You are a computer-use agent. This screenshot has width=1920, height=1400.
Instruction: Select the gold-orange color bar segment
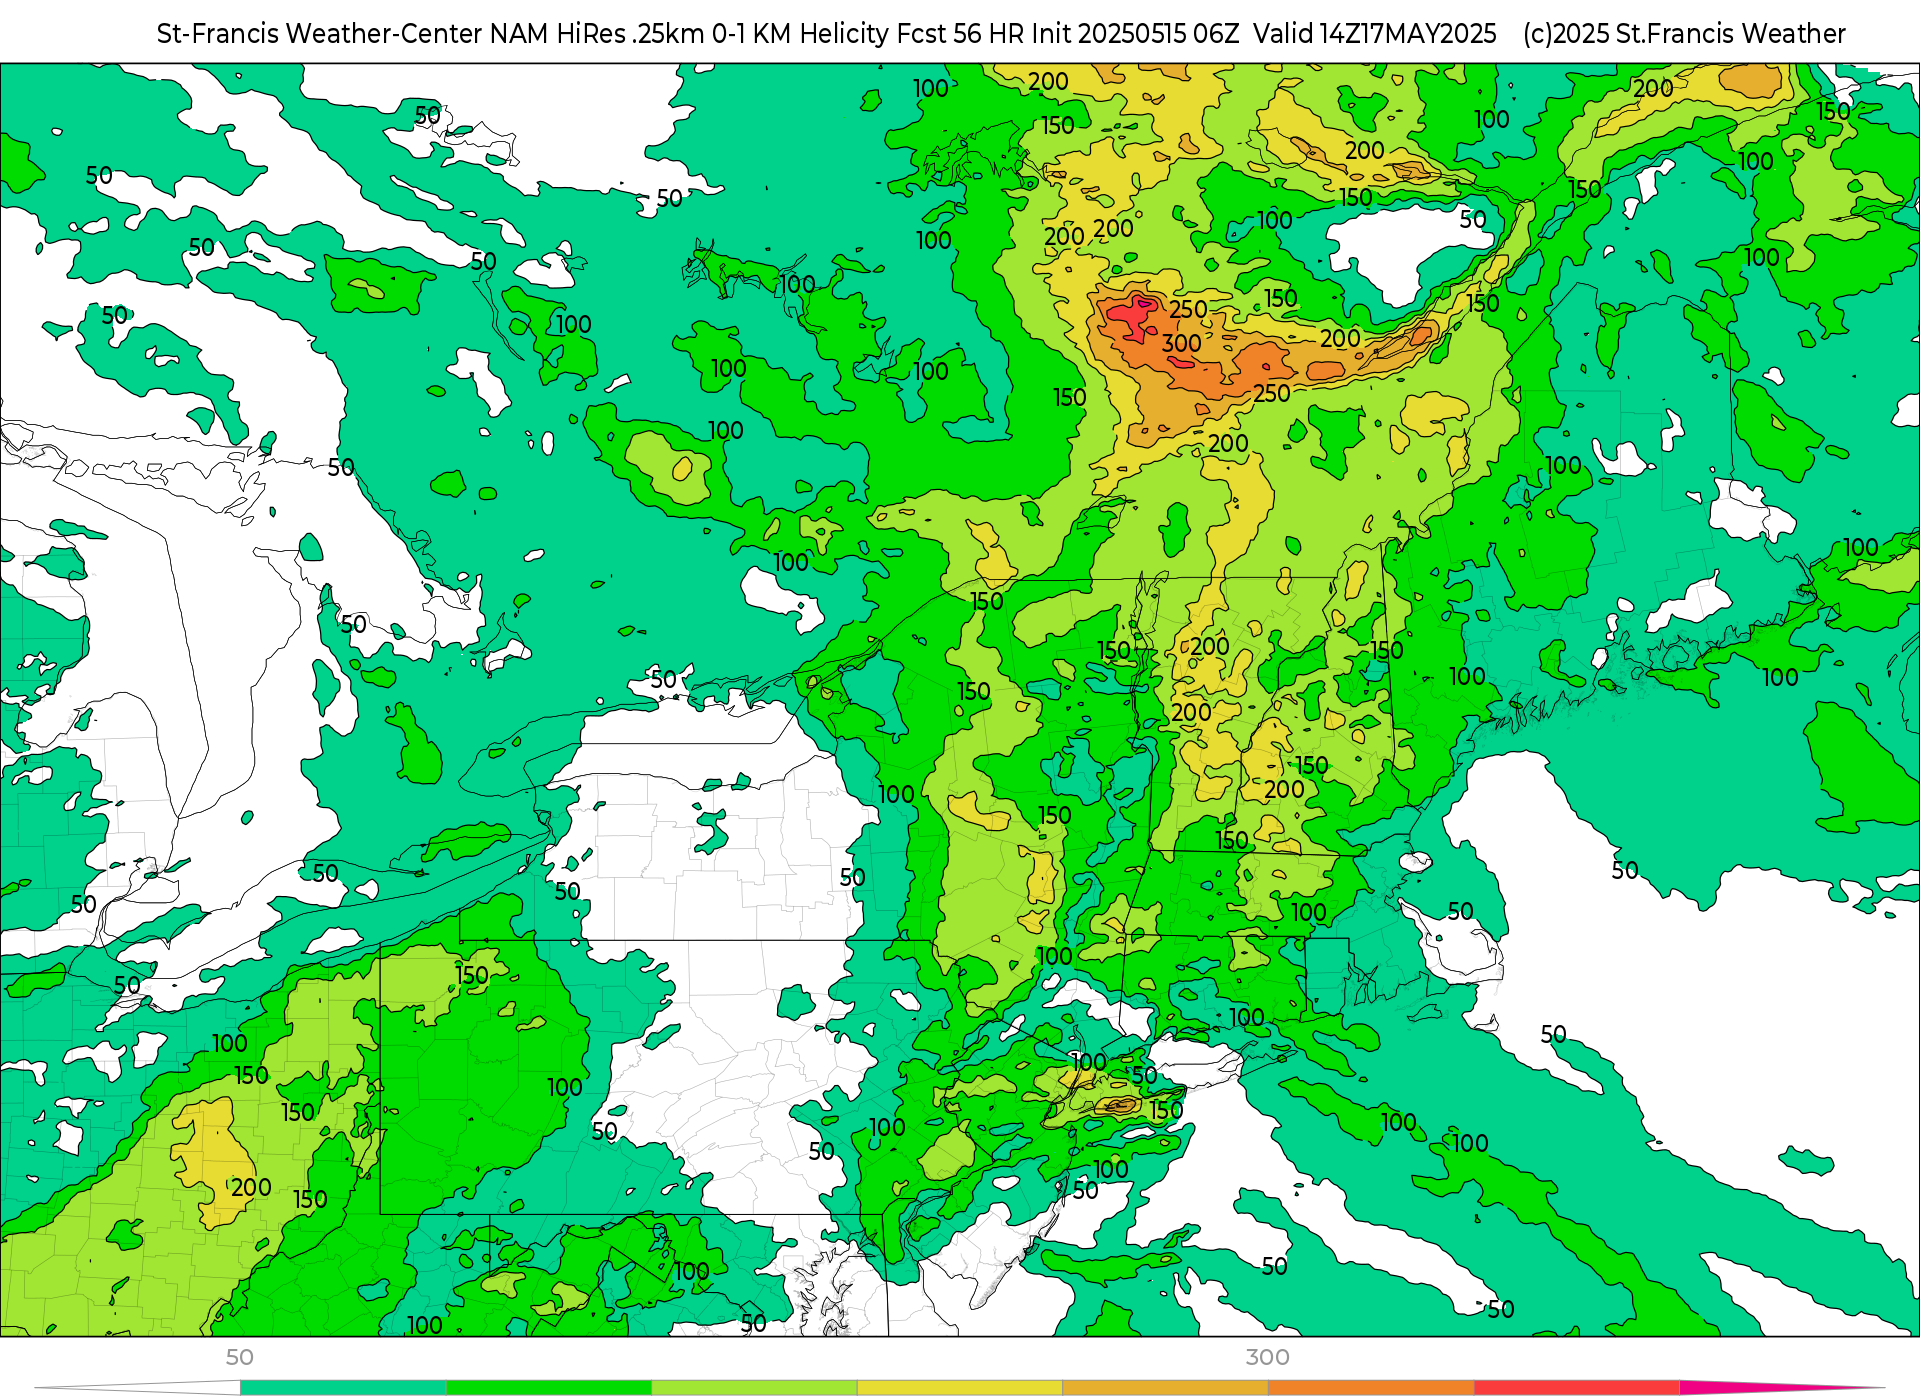[x=1165, y=1387]
